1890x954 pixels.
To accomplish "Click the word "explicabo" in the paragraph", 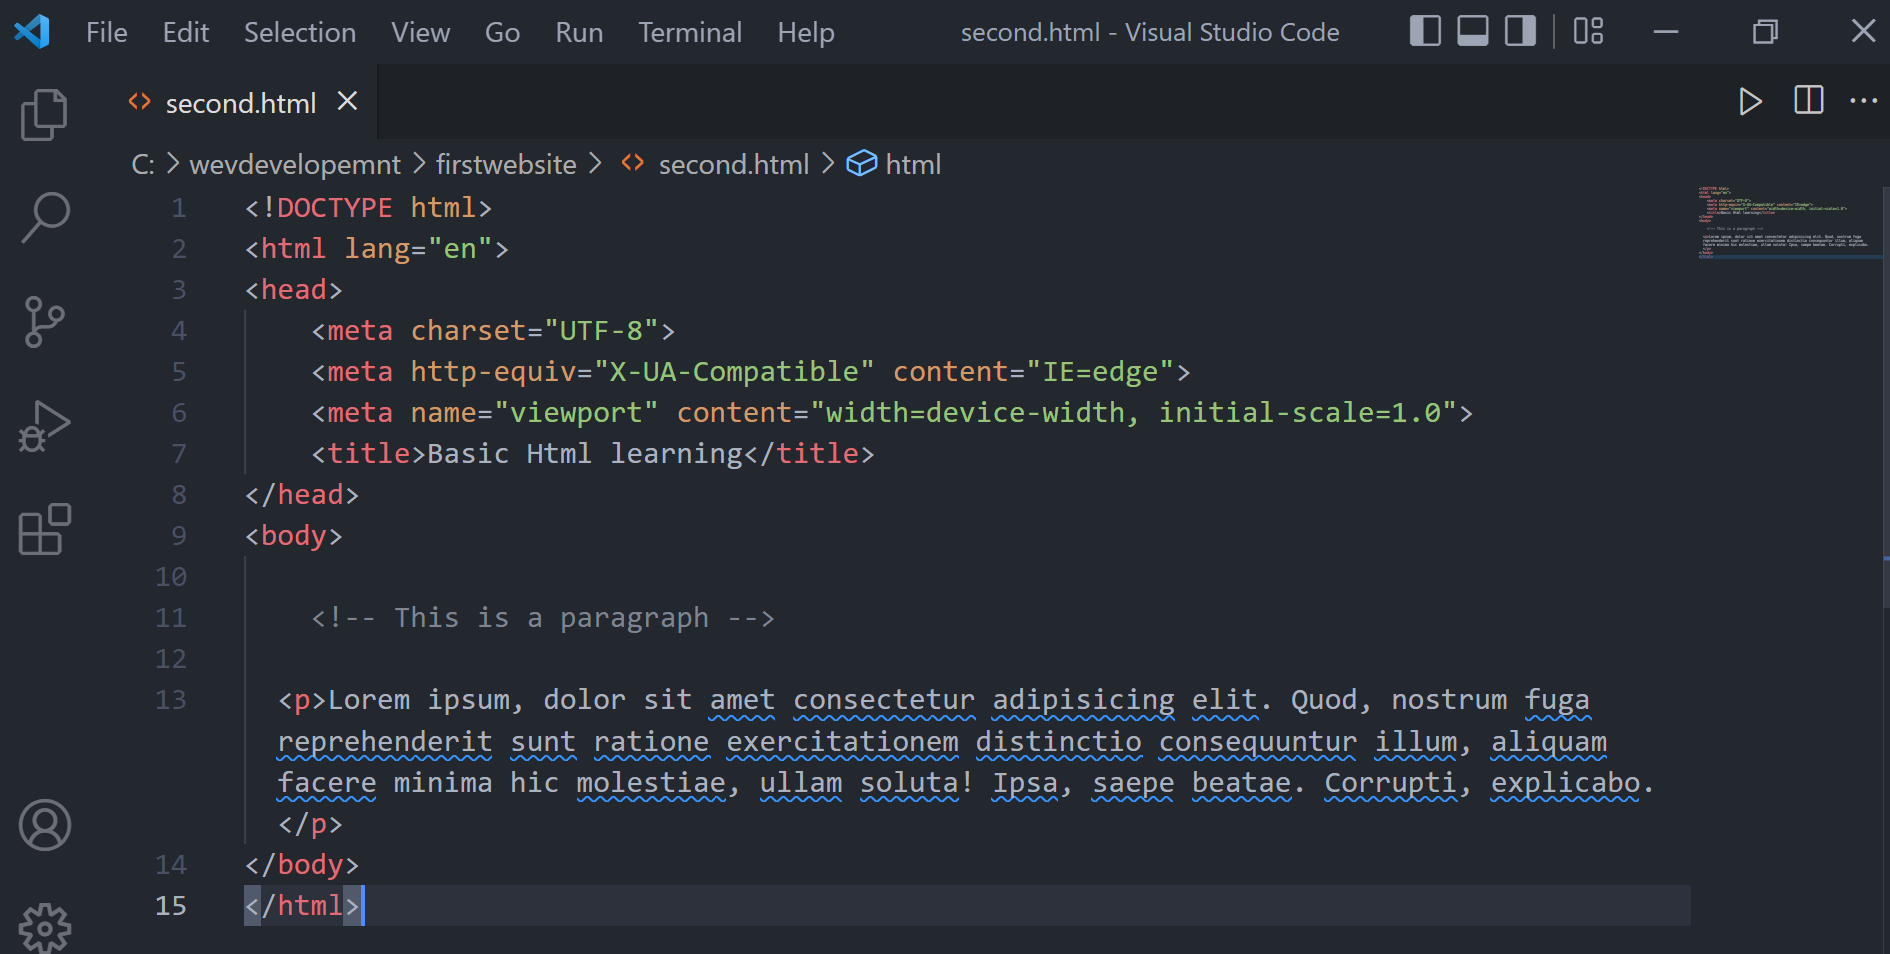I will (x=1566, y=783).
